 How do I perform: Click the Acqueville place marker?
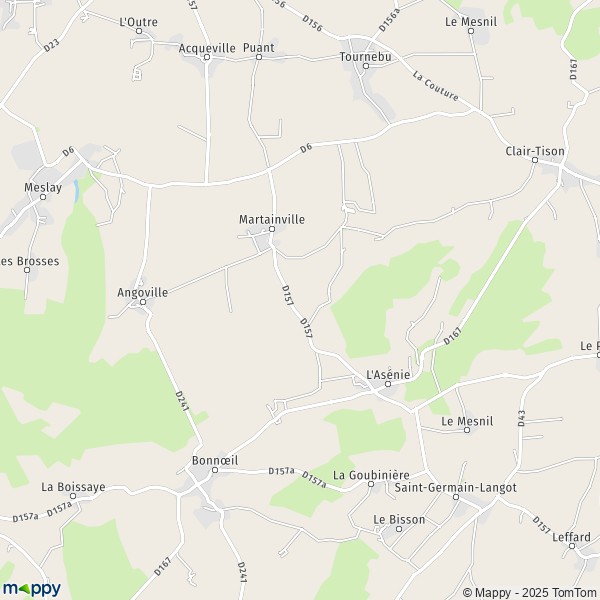click(207, 57)
